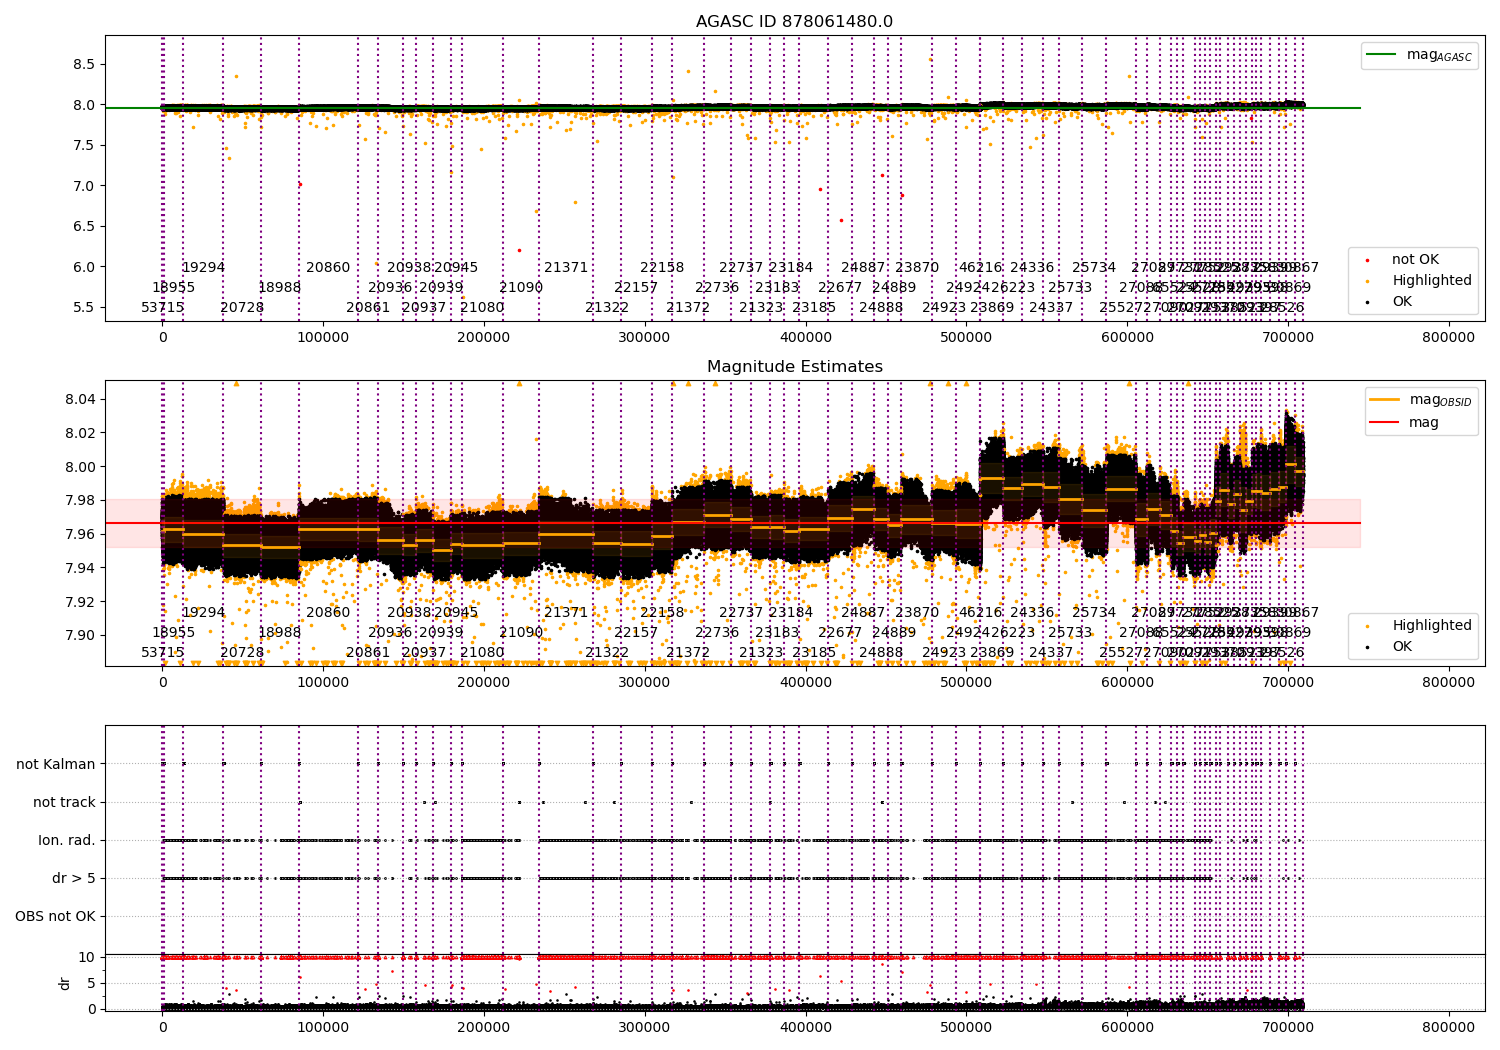Click the 8.04 y-axis tick label
Viewport: 1500px width, 1050px height.
[x=79, y=399]
